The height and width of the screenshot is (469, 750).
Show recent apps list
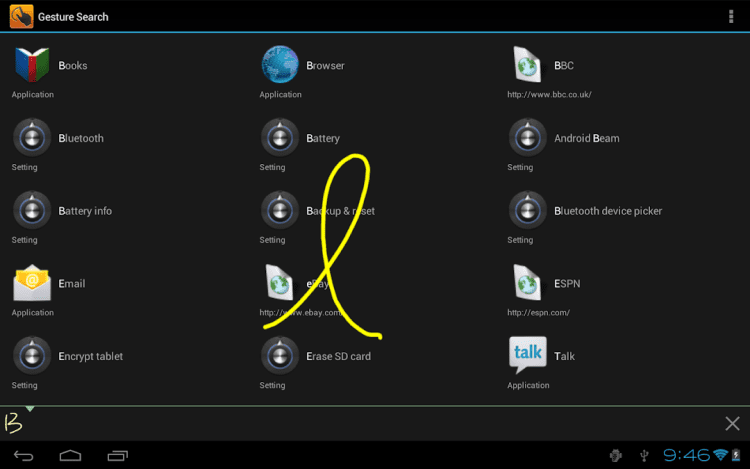pyautogui.click(x=117, y=456)
